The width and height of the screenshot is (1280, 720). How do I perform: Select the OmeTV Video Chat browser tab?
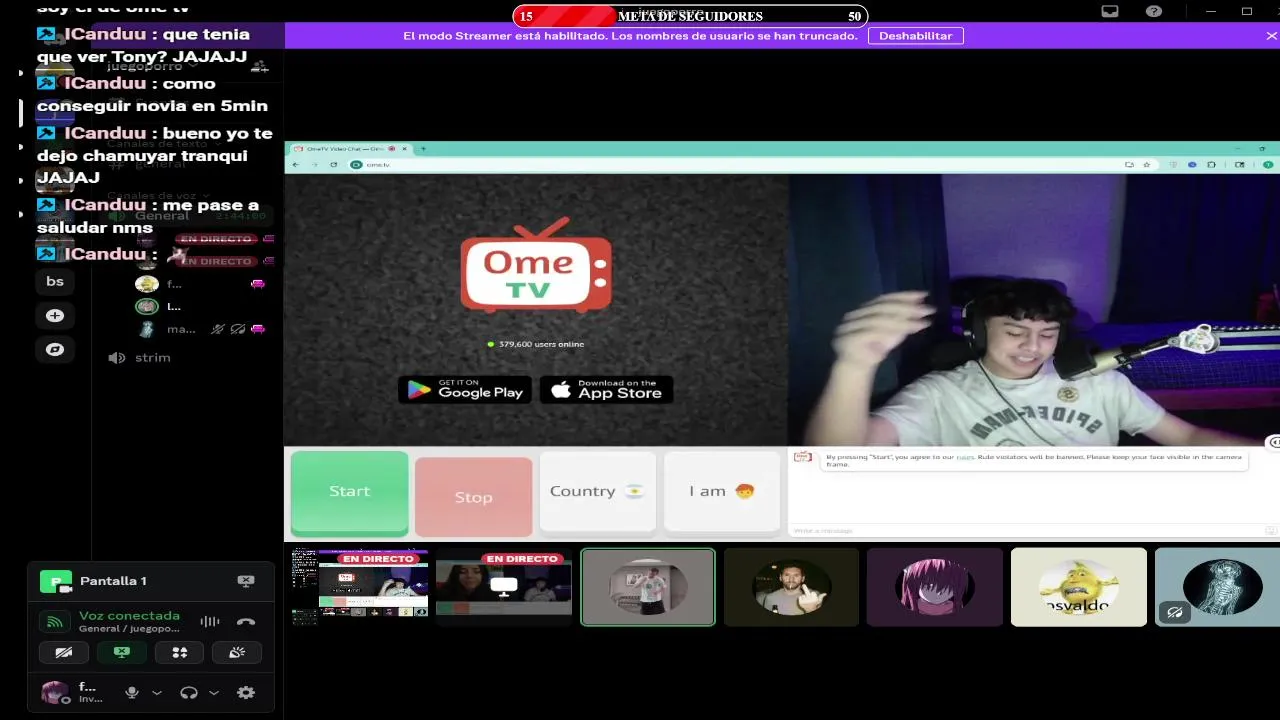(x=347, y=149)
